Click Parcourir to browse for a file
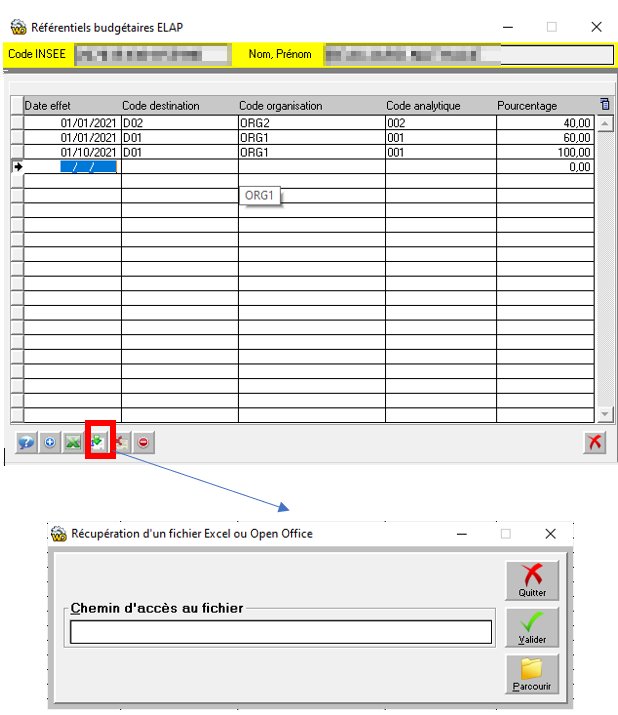Screen dimensions: 618x715 (x=532, y=674)
